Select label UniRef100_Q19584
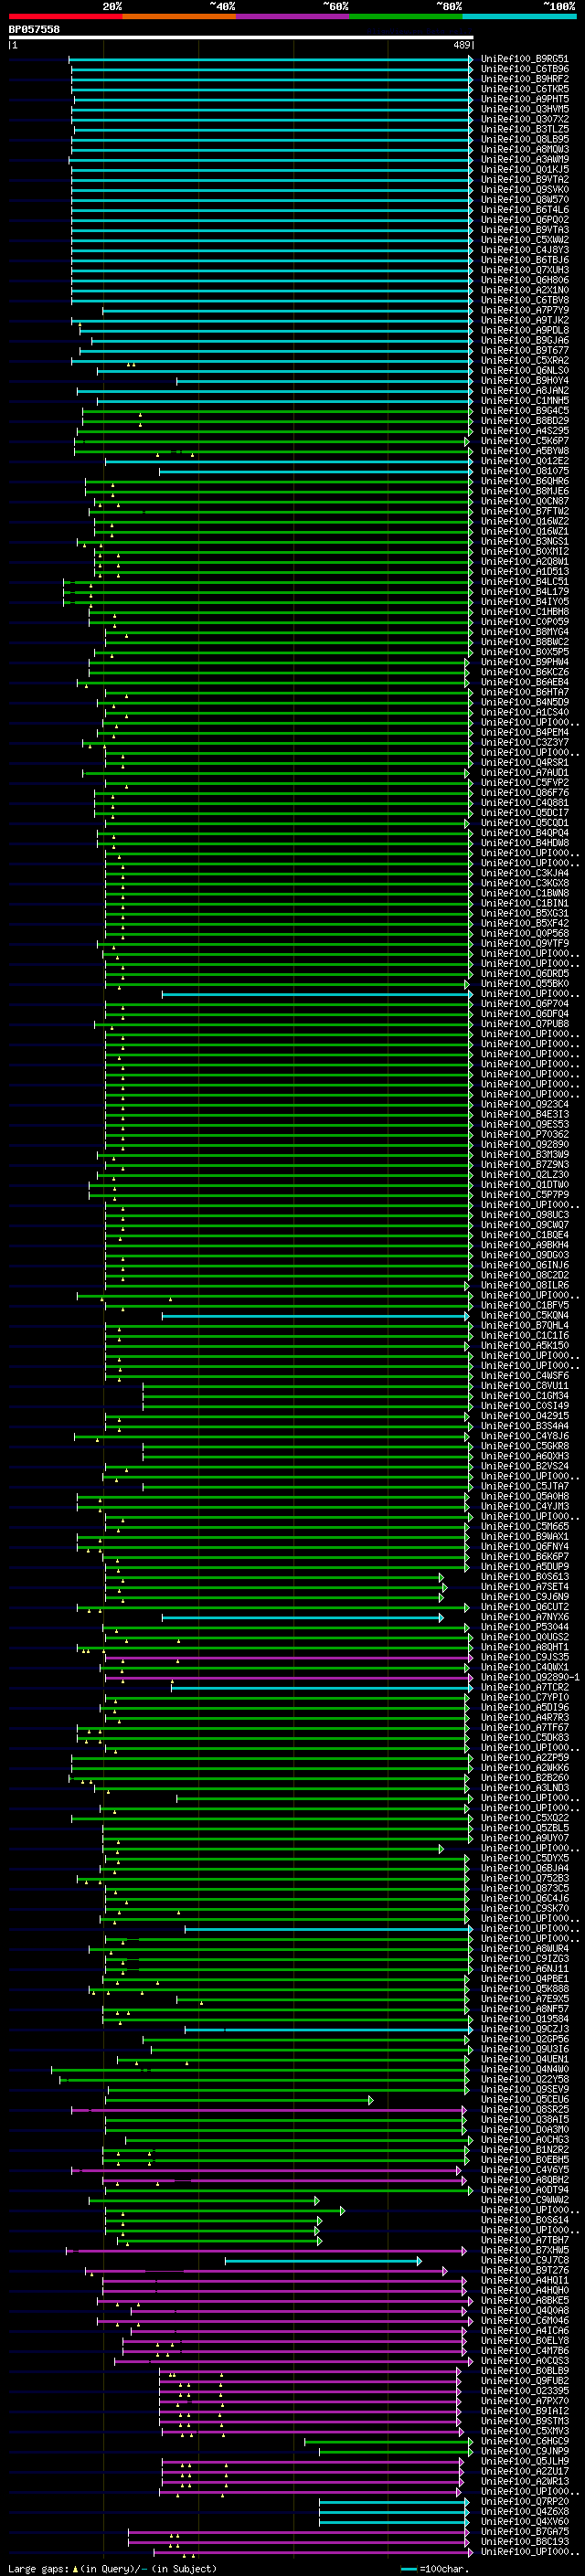The width and height of the screenshot is (585, 2576). [x=525, y=2020]
